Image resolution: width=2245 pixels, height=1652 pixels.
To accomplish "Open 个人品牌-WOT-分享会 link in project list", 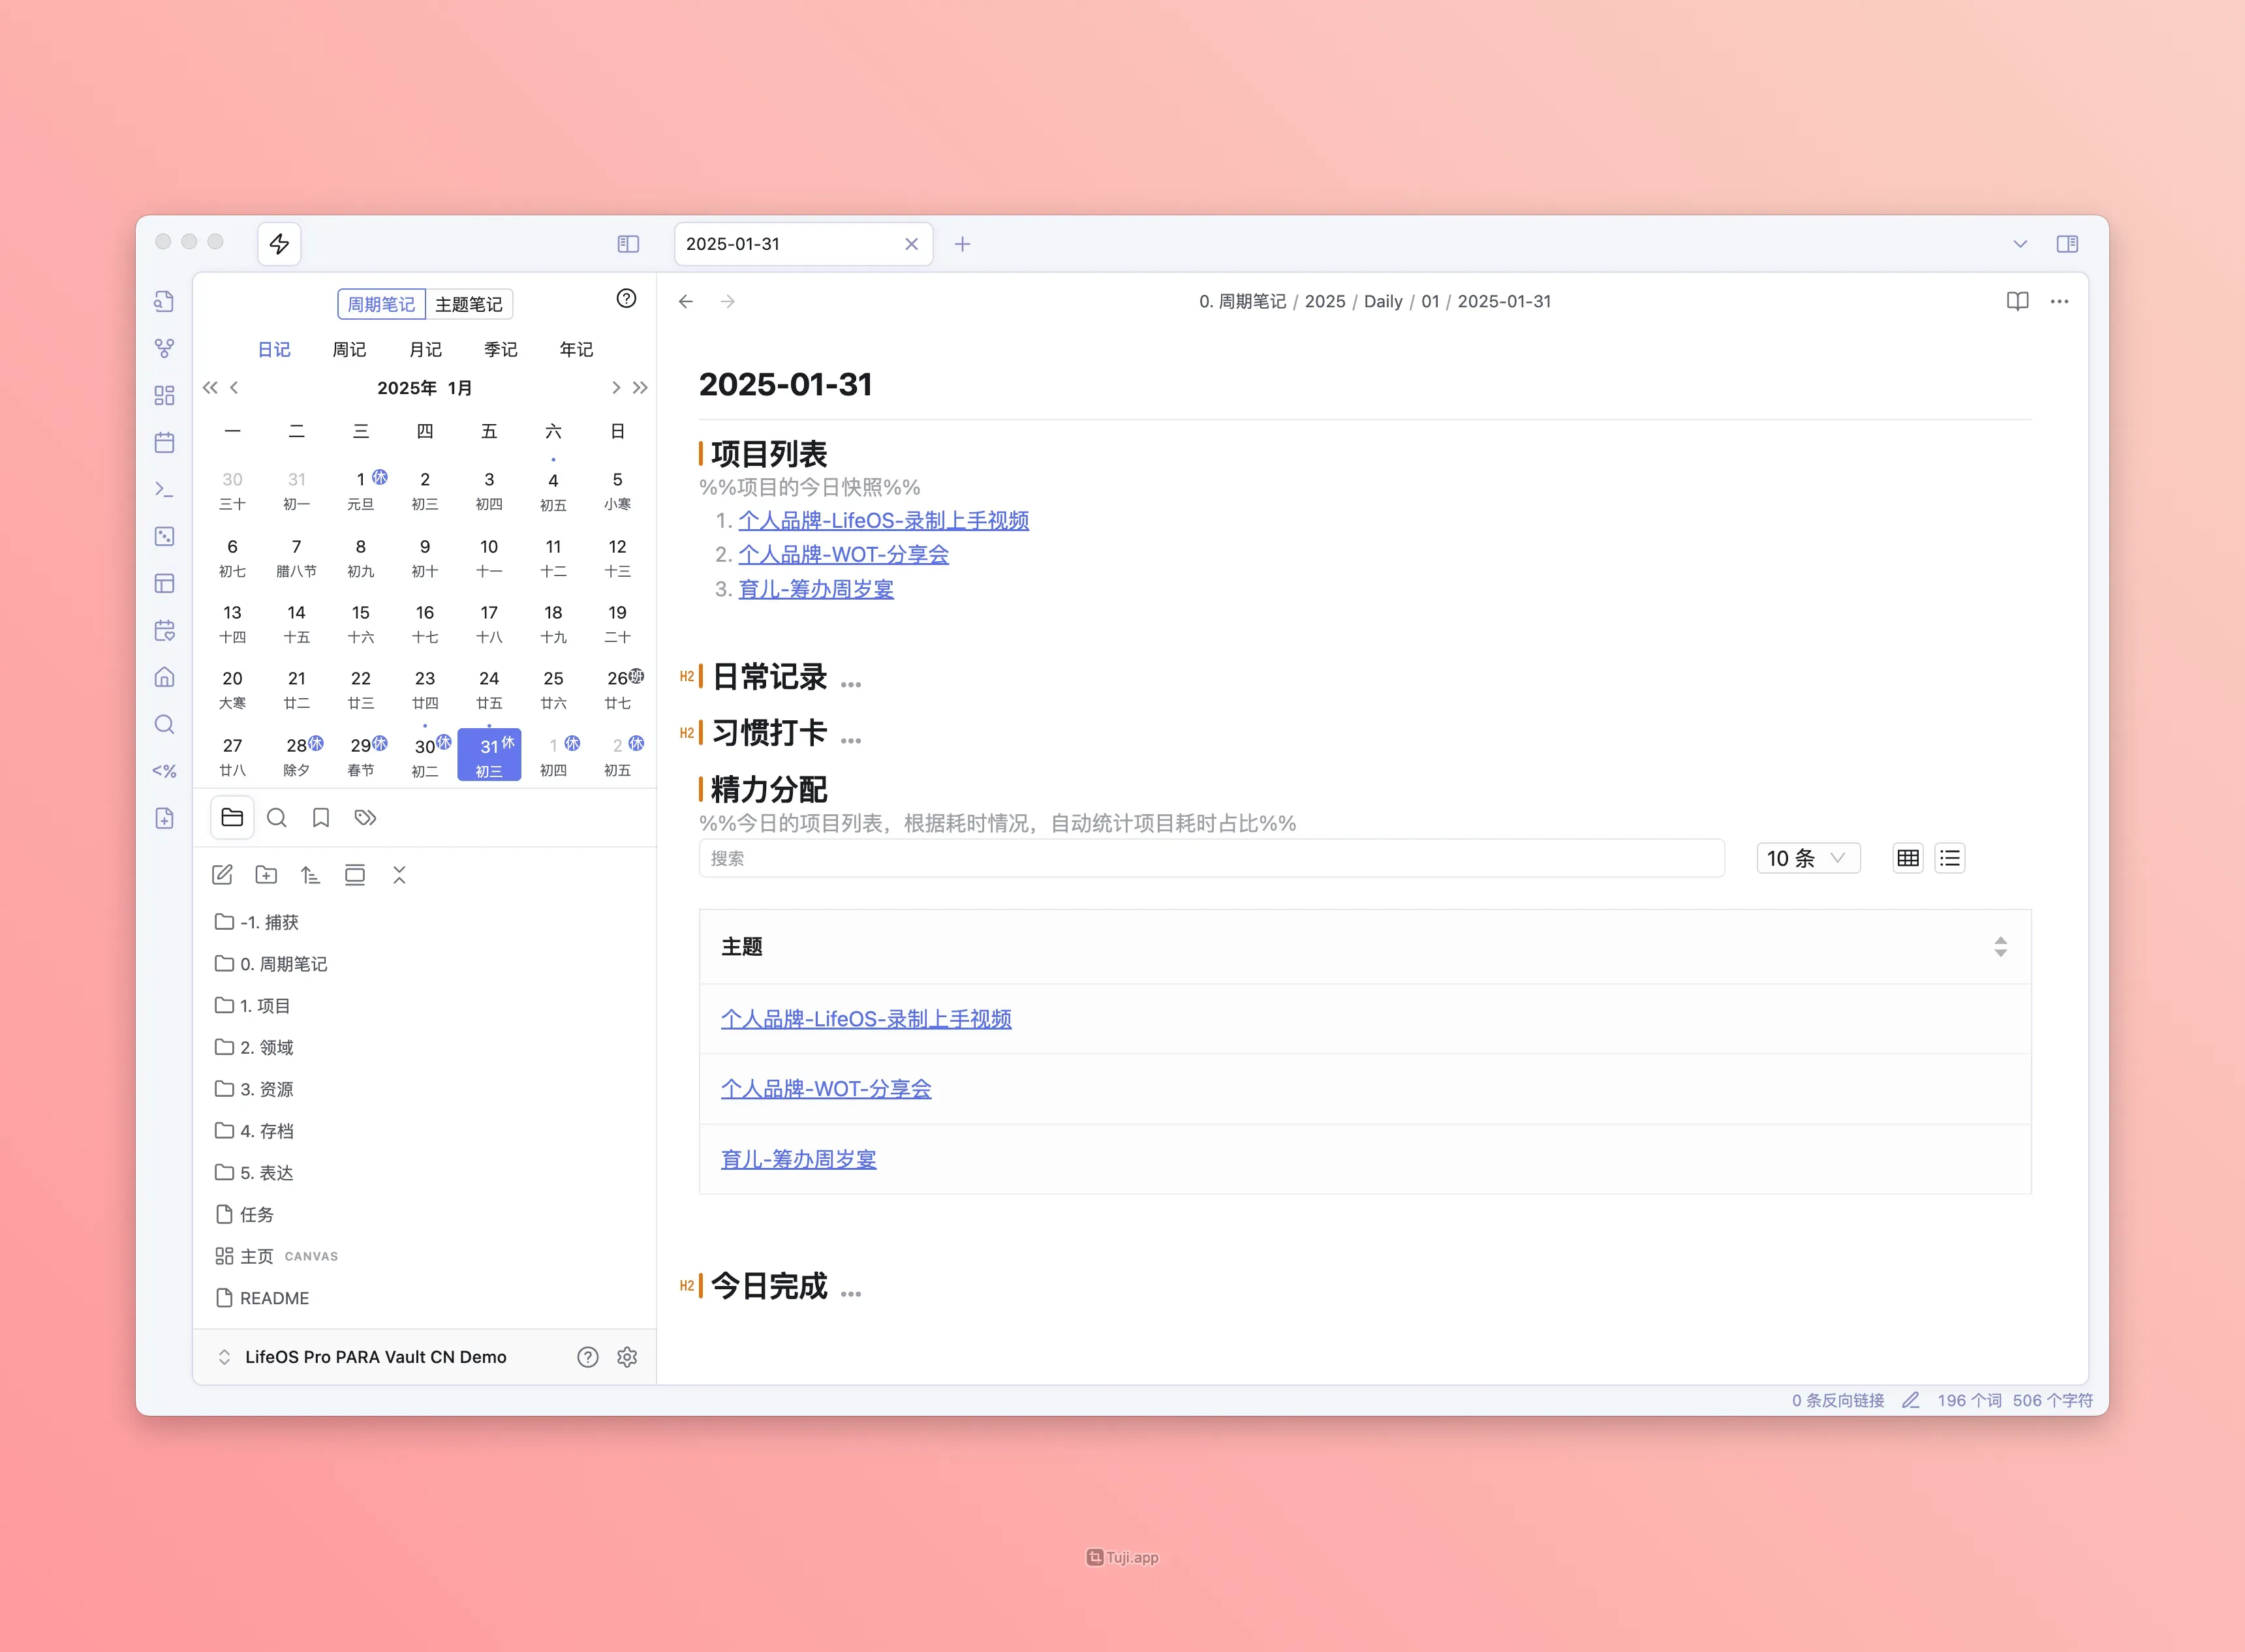I will (843, 554).
